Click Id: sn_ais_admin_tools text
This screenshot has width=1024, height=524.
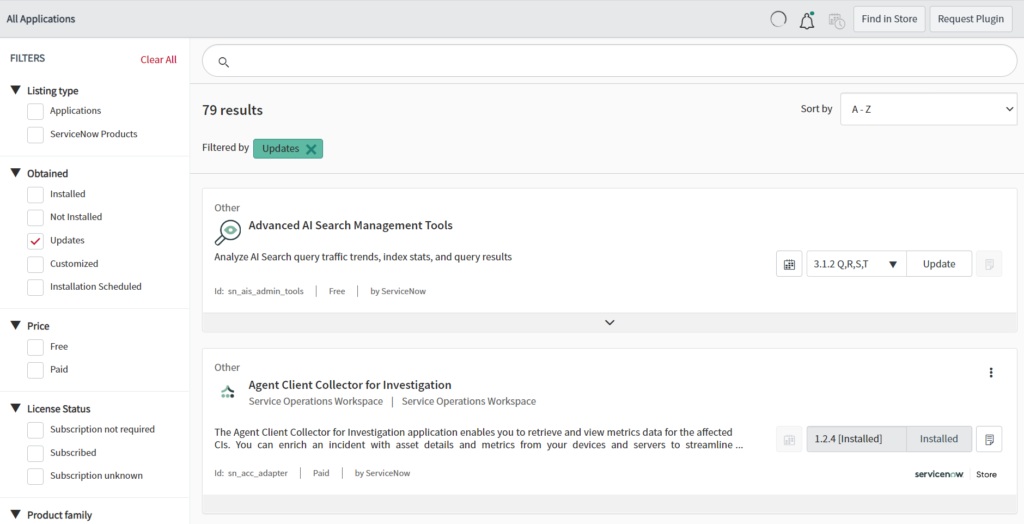click(259, 291)
